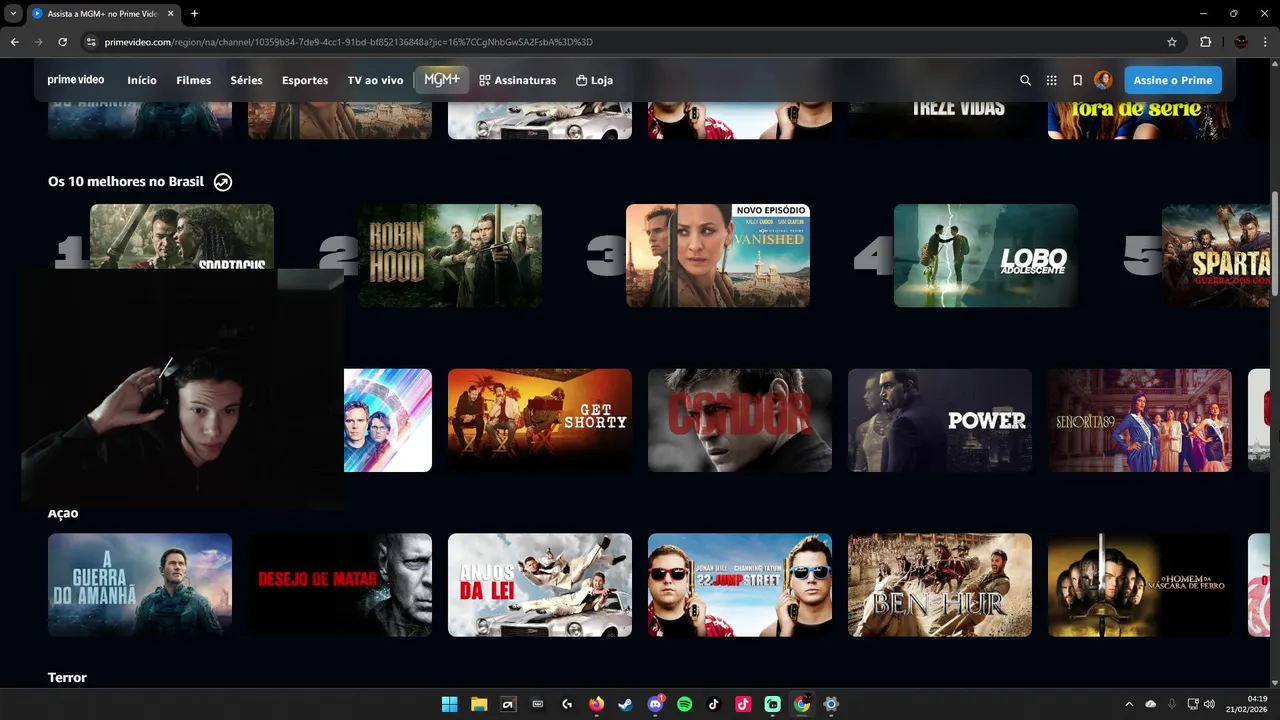Open A Guerra do Amanhã in Ação row
Screen dimensions: 1280x720
click(140, 585)
